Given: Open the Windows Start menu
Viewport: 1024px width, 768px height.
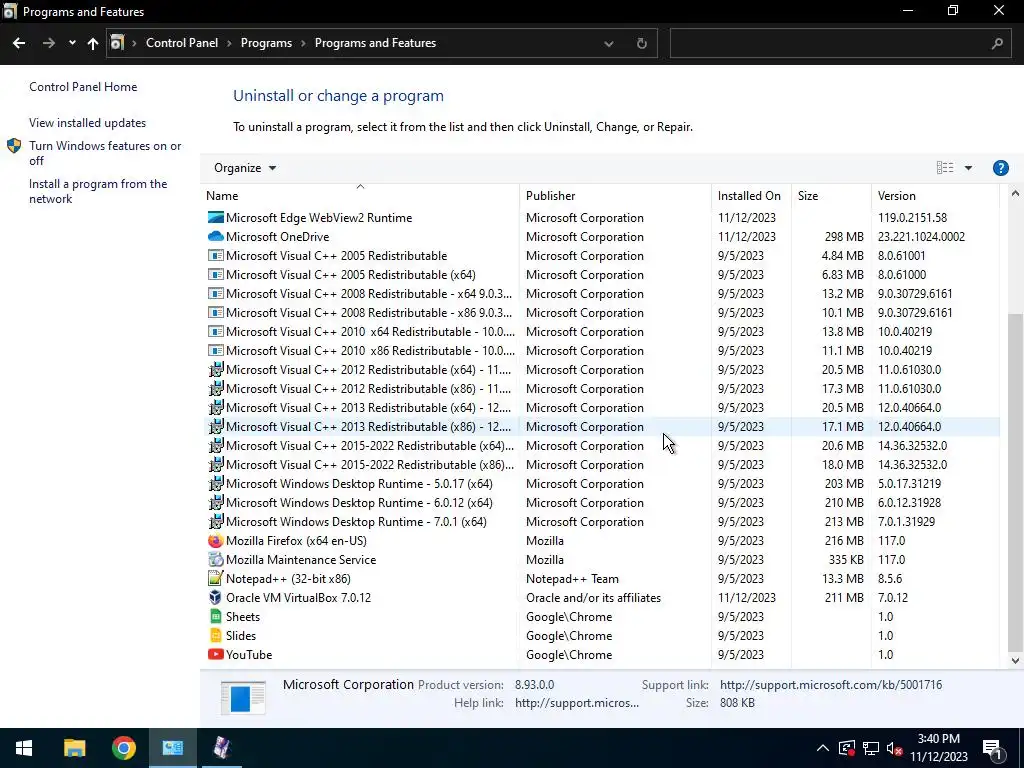Looking at the screenshot, I should coord(24,748).
